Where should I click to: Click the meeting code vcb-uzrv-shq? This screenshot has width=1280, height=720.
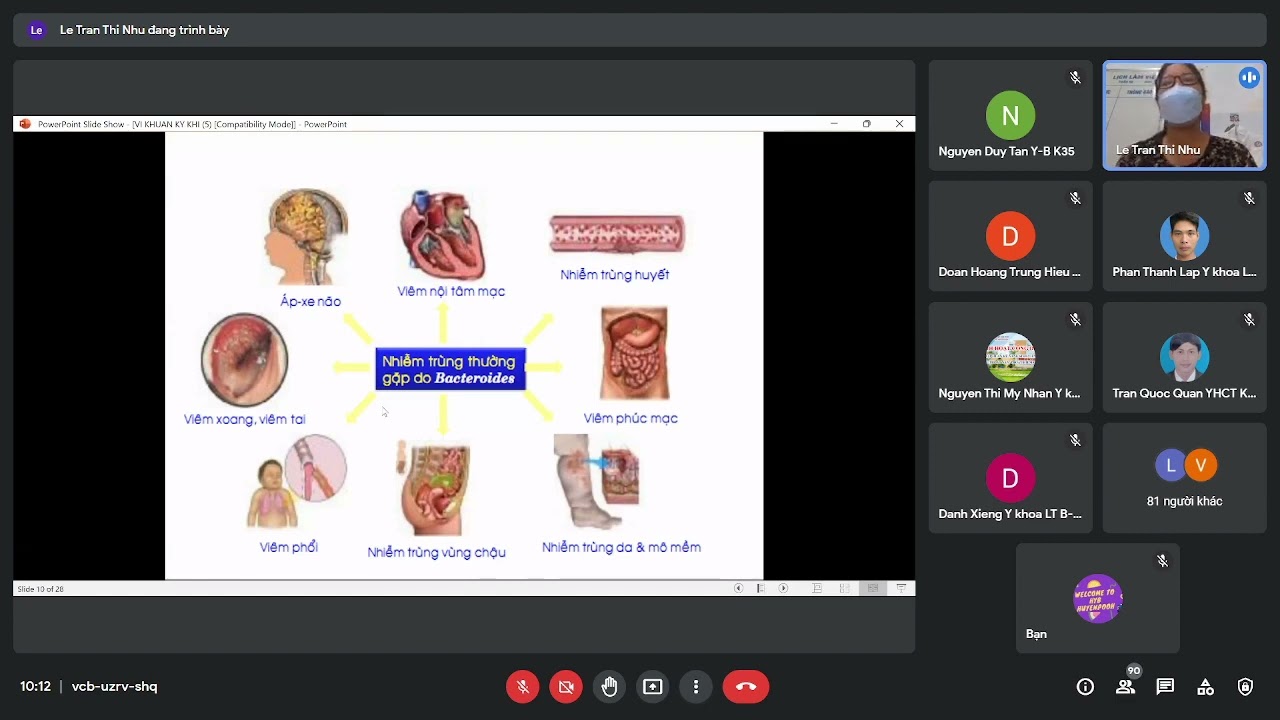pyautogui.click(x=114, y=687)
